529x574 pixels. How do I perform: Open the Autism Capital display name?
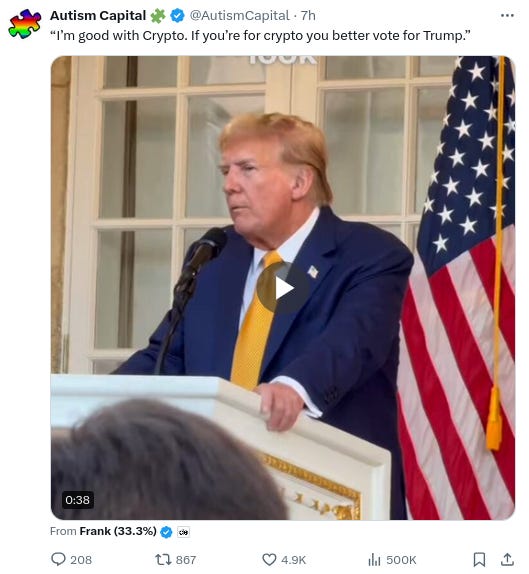click(98, 16)
